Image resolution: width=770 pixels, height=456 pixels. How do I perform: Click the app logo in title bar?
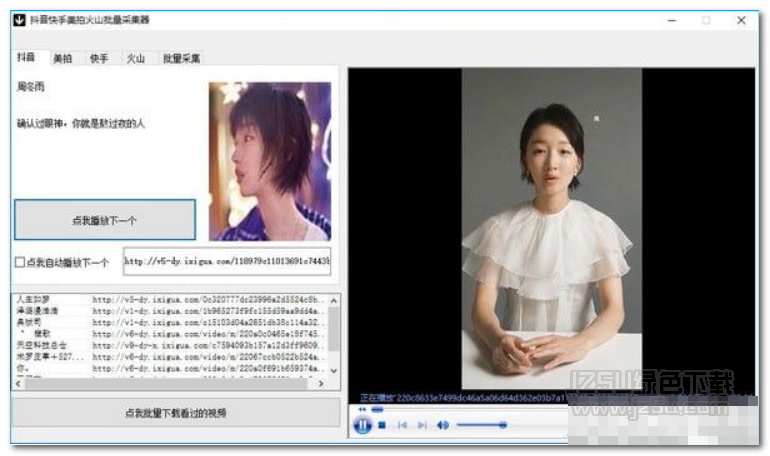click(x=19, y=20)
